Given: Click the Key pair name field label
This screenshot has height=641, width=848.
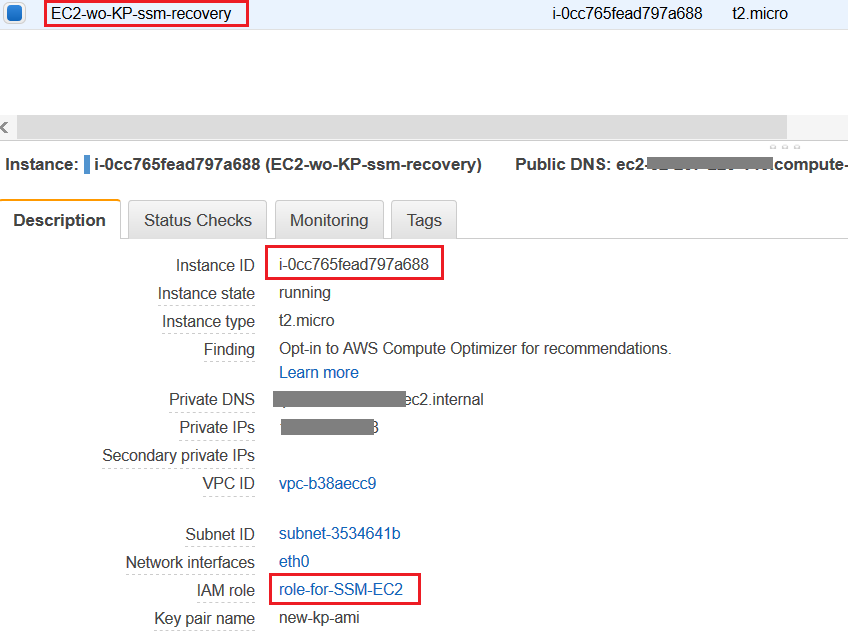Looking at the screenshot, I should pyautogui.click(x=204, y=619).
